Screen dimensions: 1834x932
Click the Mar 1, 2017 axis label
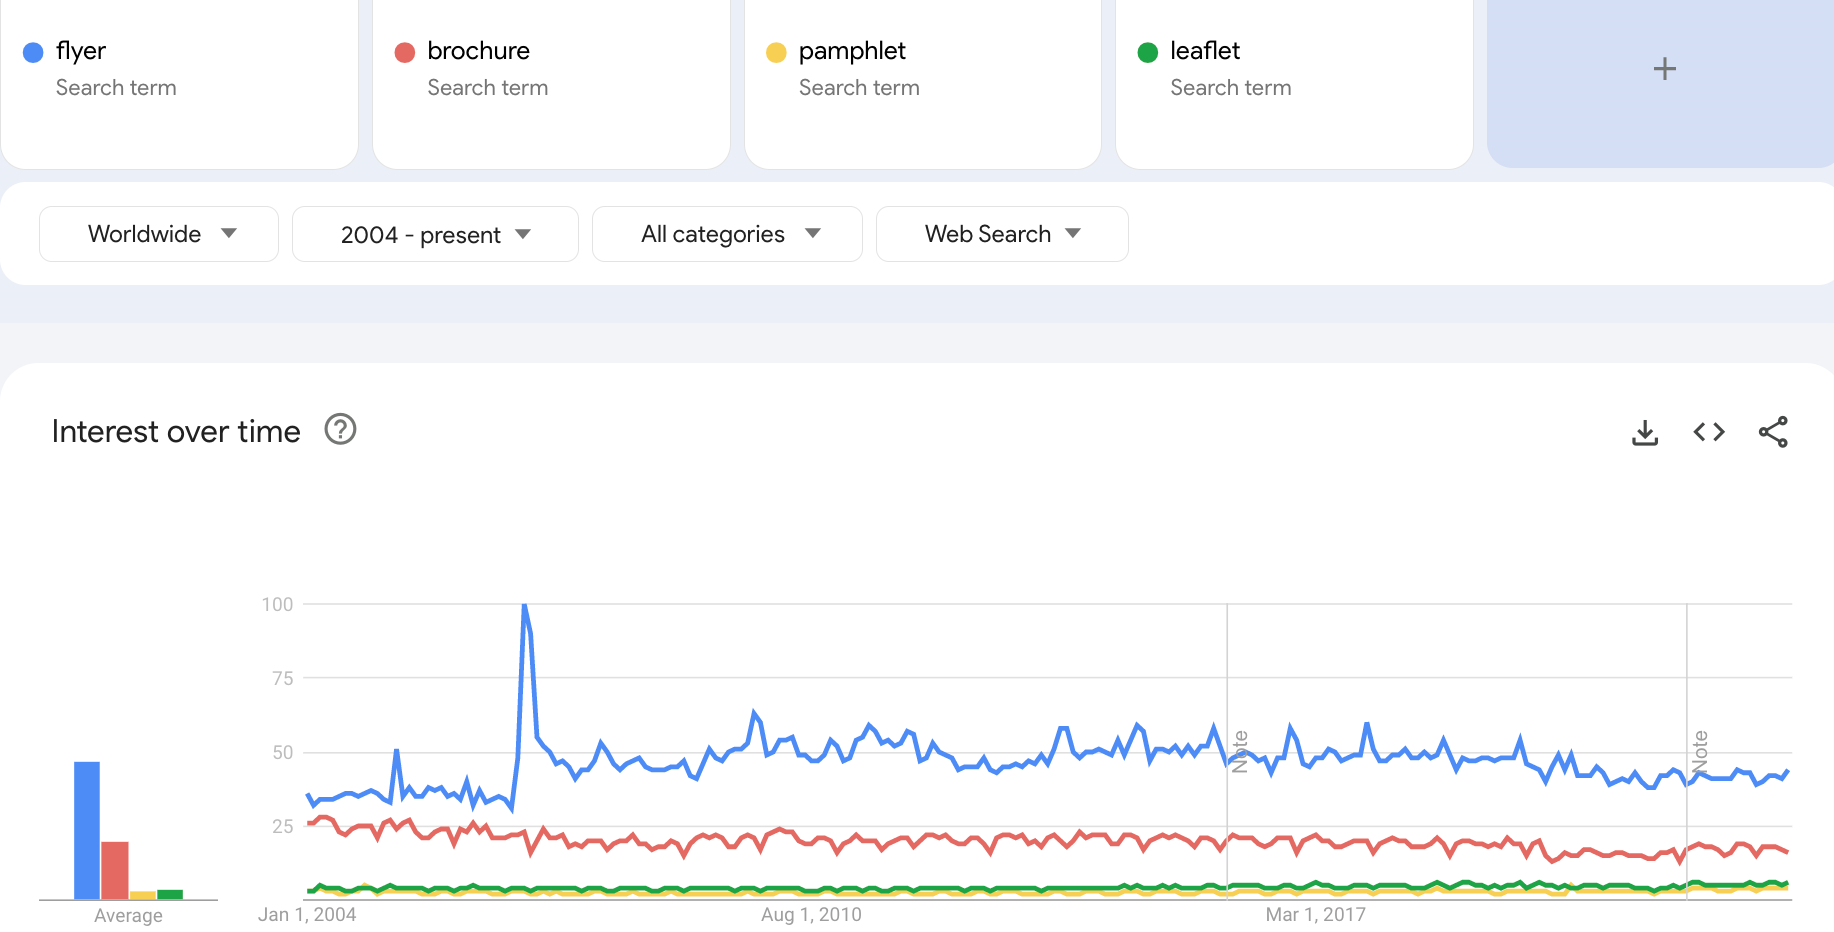pos(1316,915)
